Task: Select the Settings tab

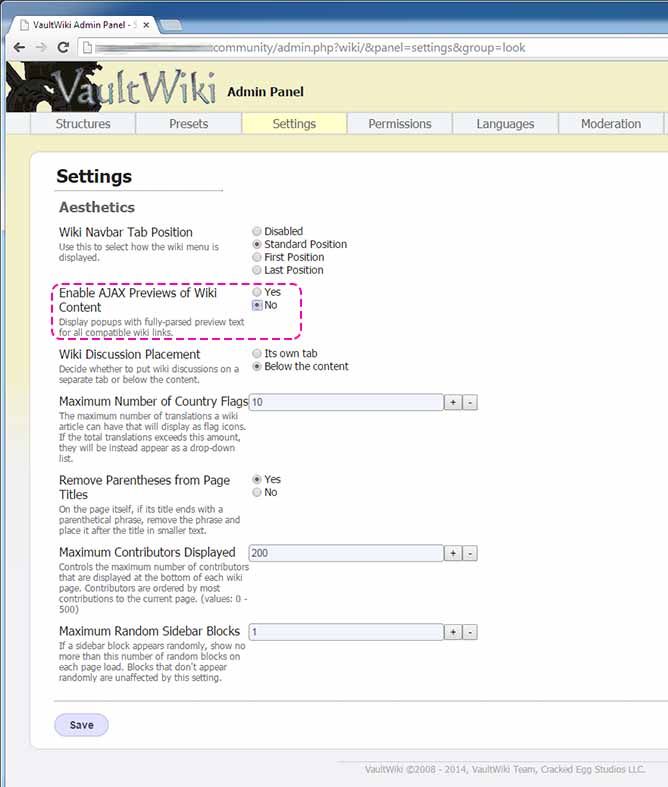Action: pyautogui.click(x=294, y=123)
